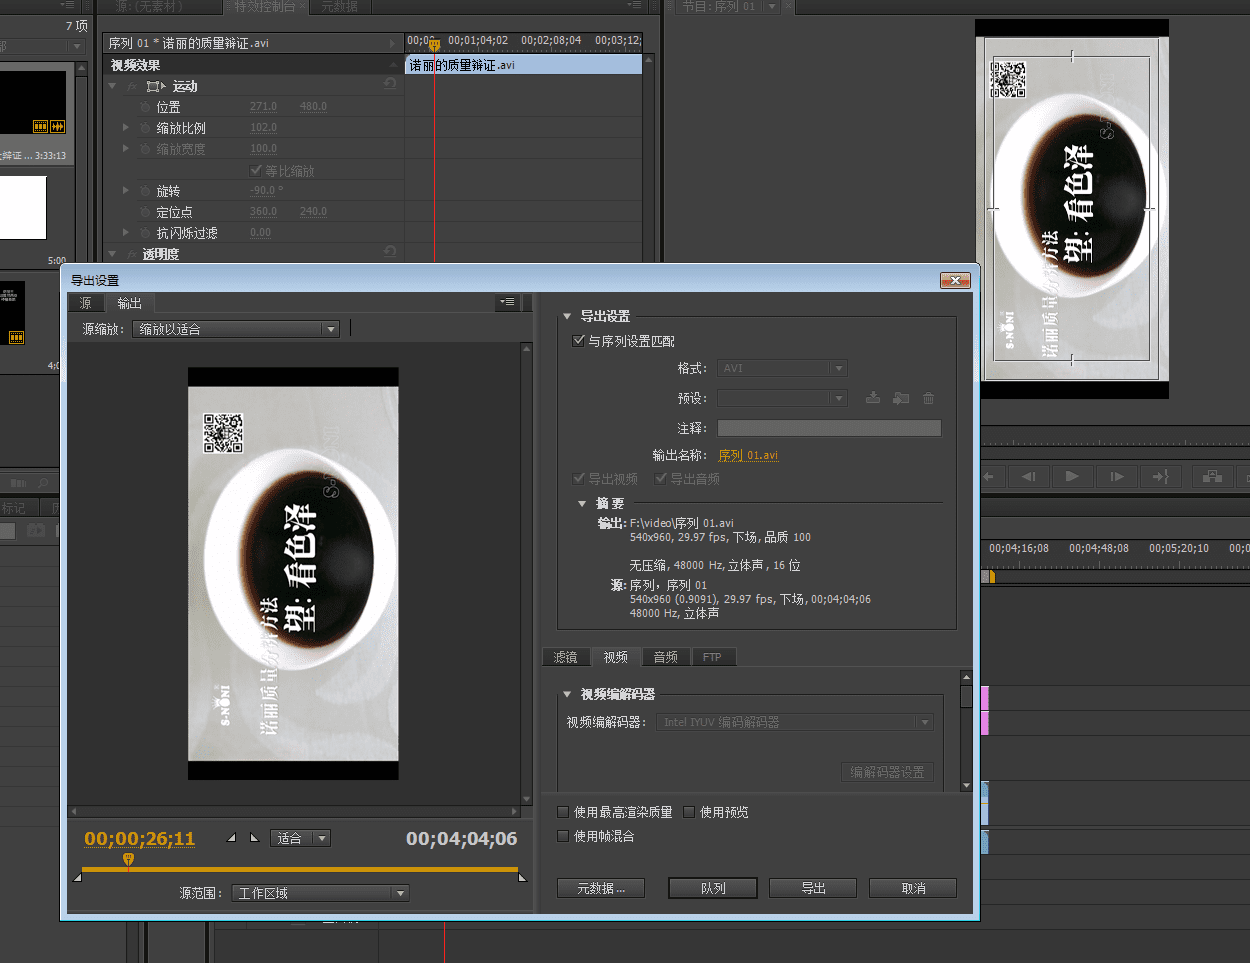Screen dimensions: 1250x963
Task: Click the play button in program monitor
Action: click(x=1071, y=477)
